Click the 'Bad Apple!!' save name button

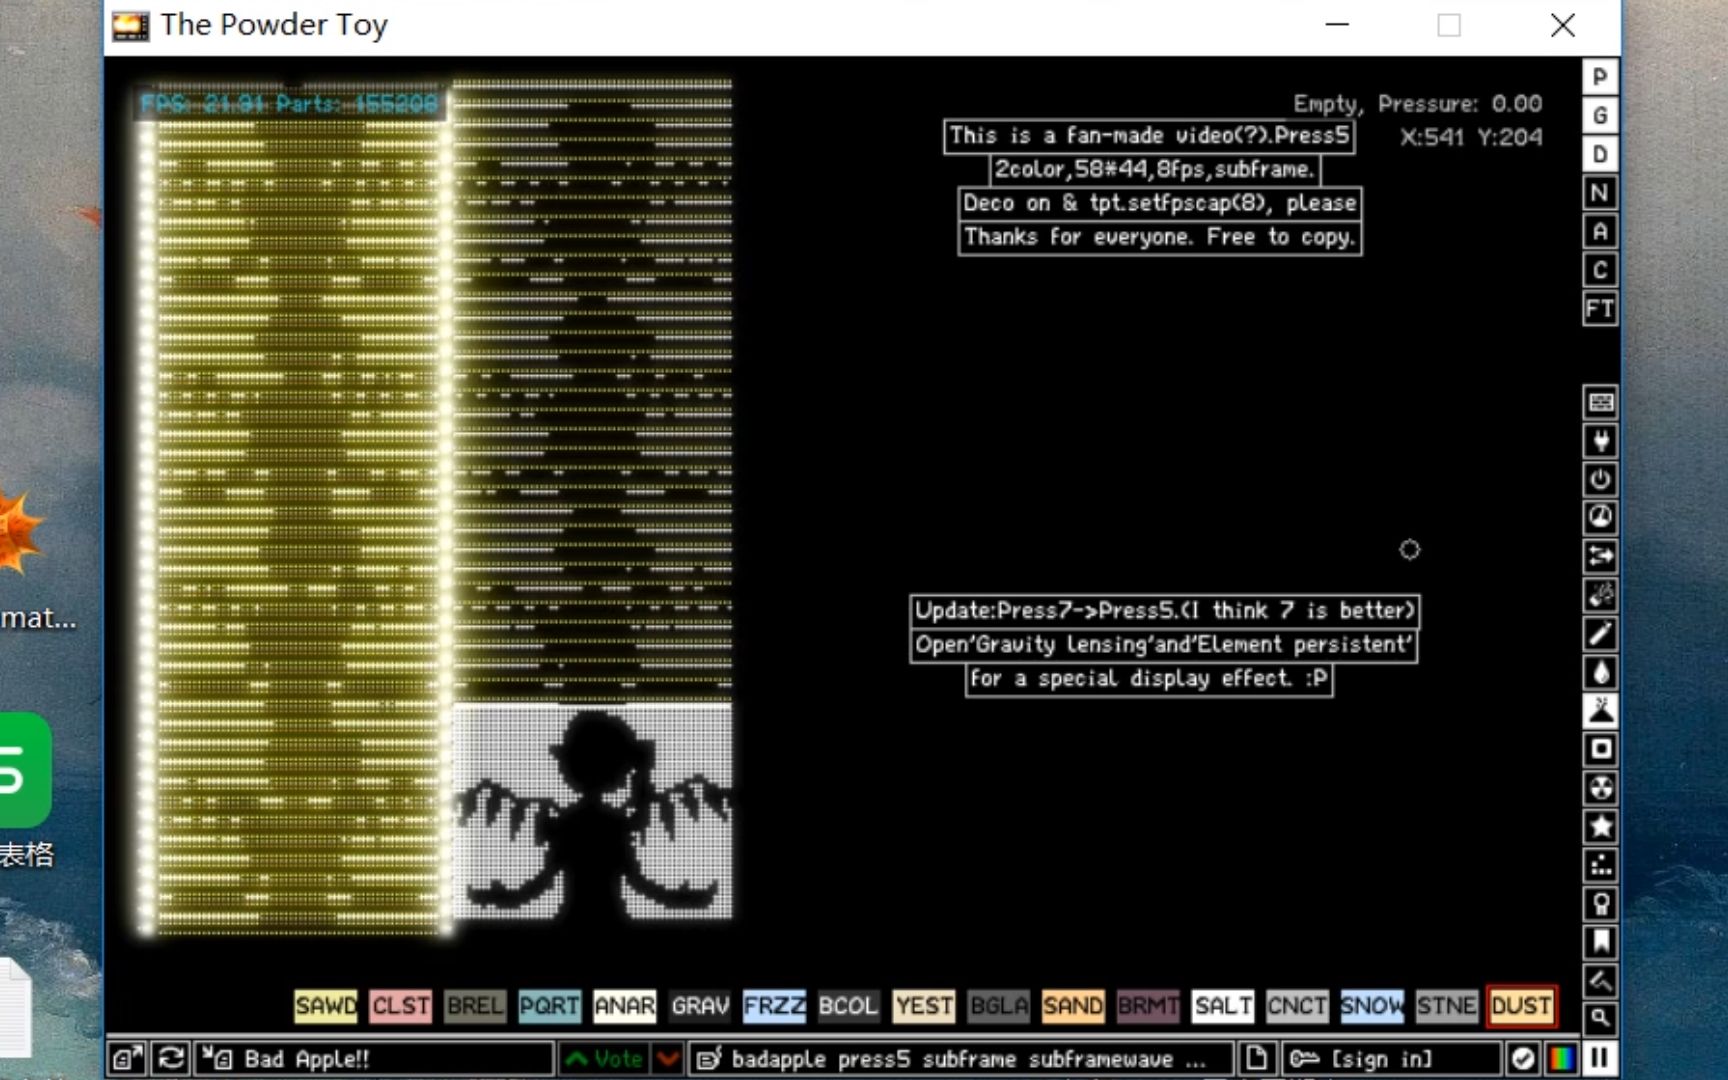coord(374,1058)
